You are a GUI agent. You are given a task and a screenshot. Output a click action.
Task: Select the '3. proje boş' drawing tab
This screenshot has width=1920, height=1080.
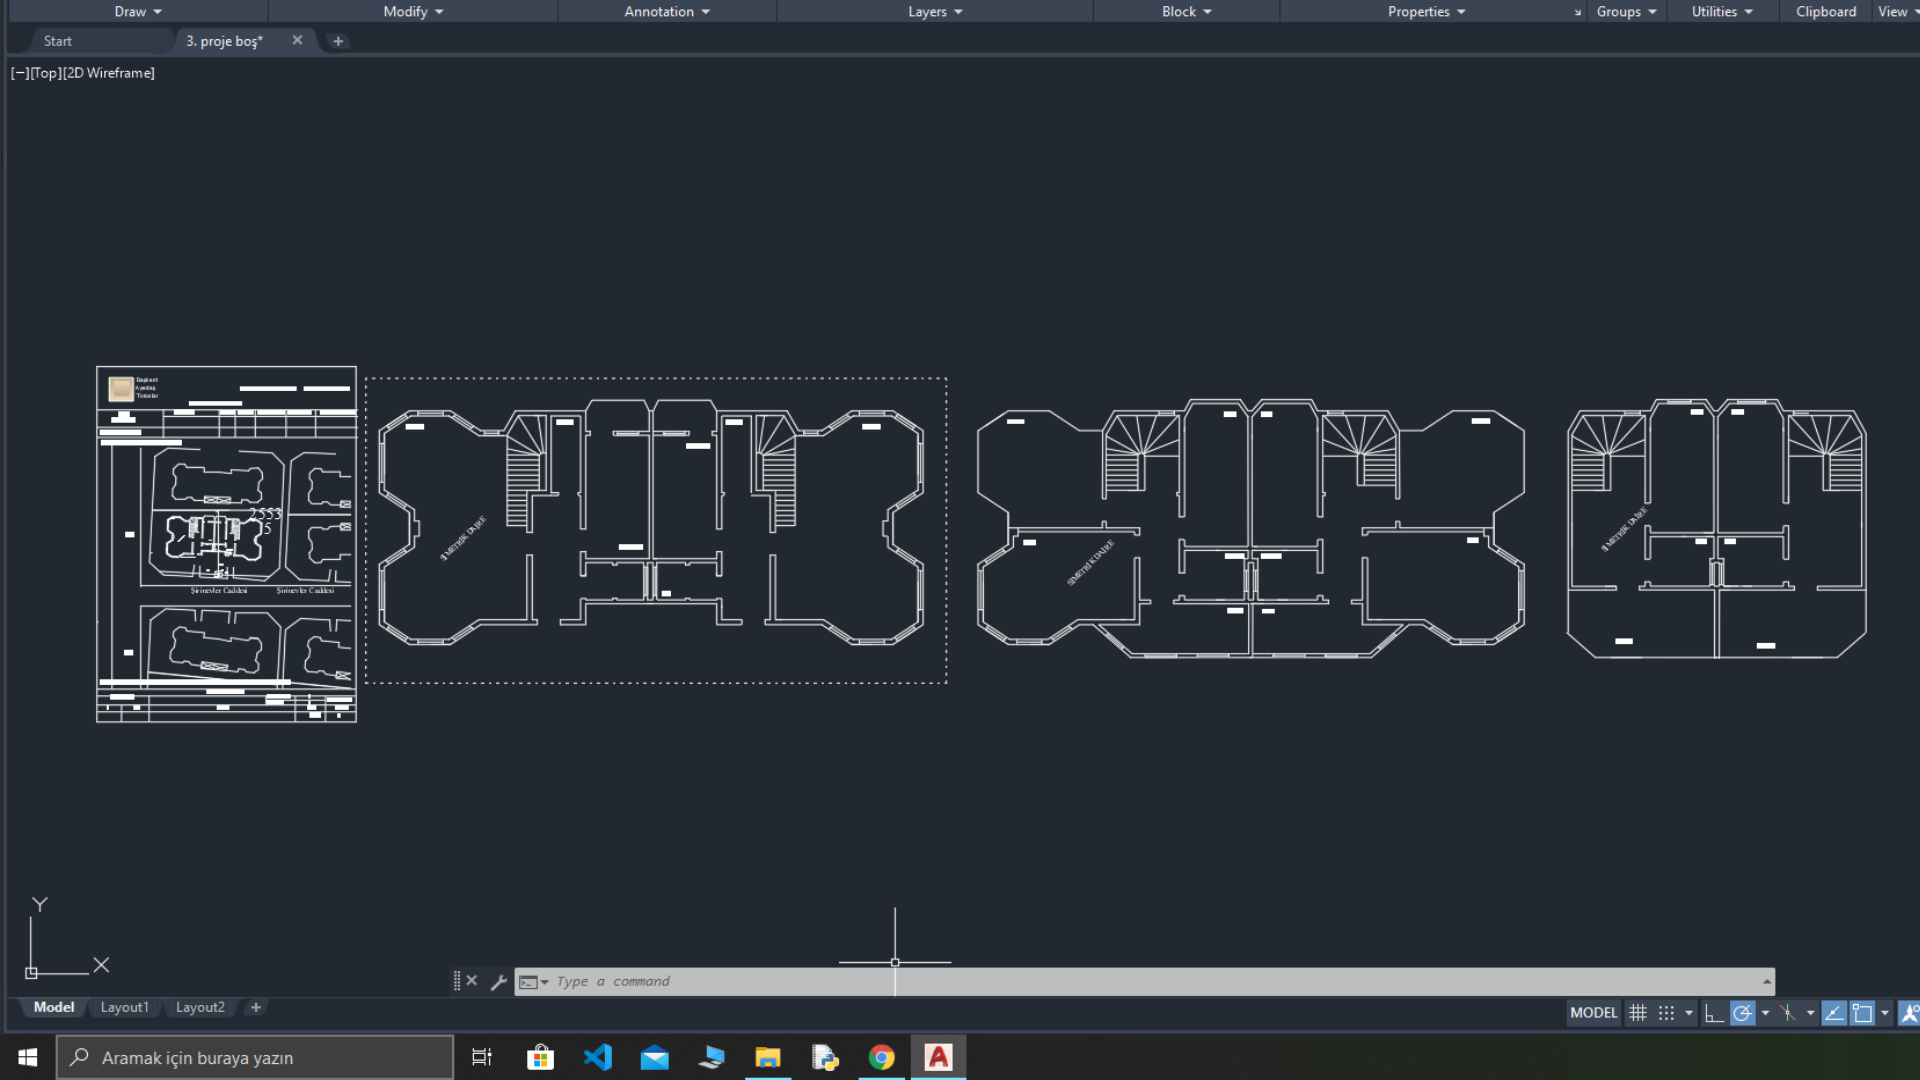224,41
